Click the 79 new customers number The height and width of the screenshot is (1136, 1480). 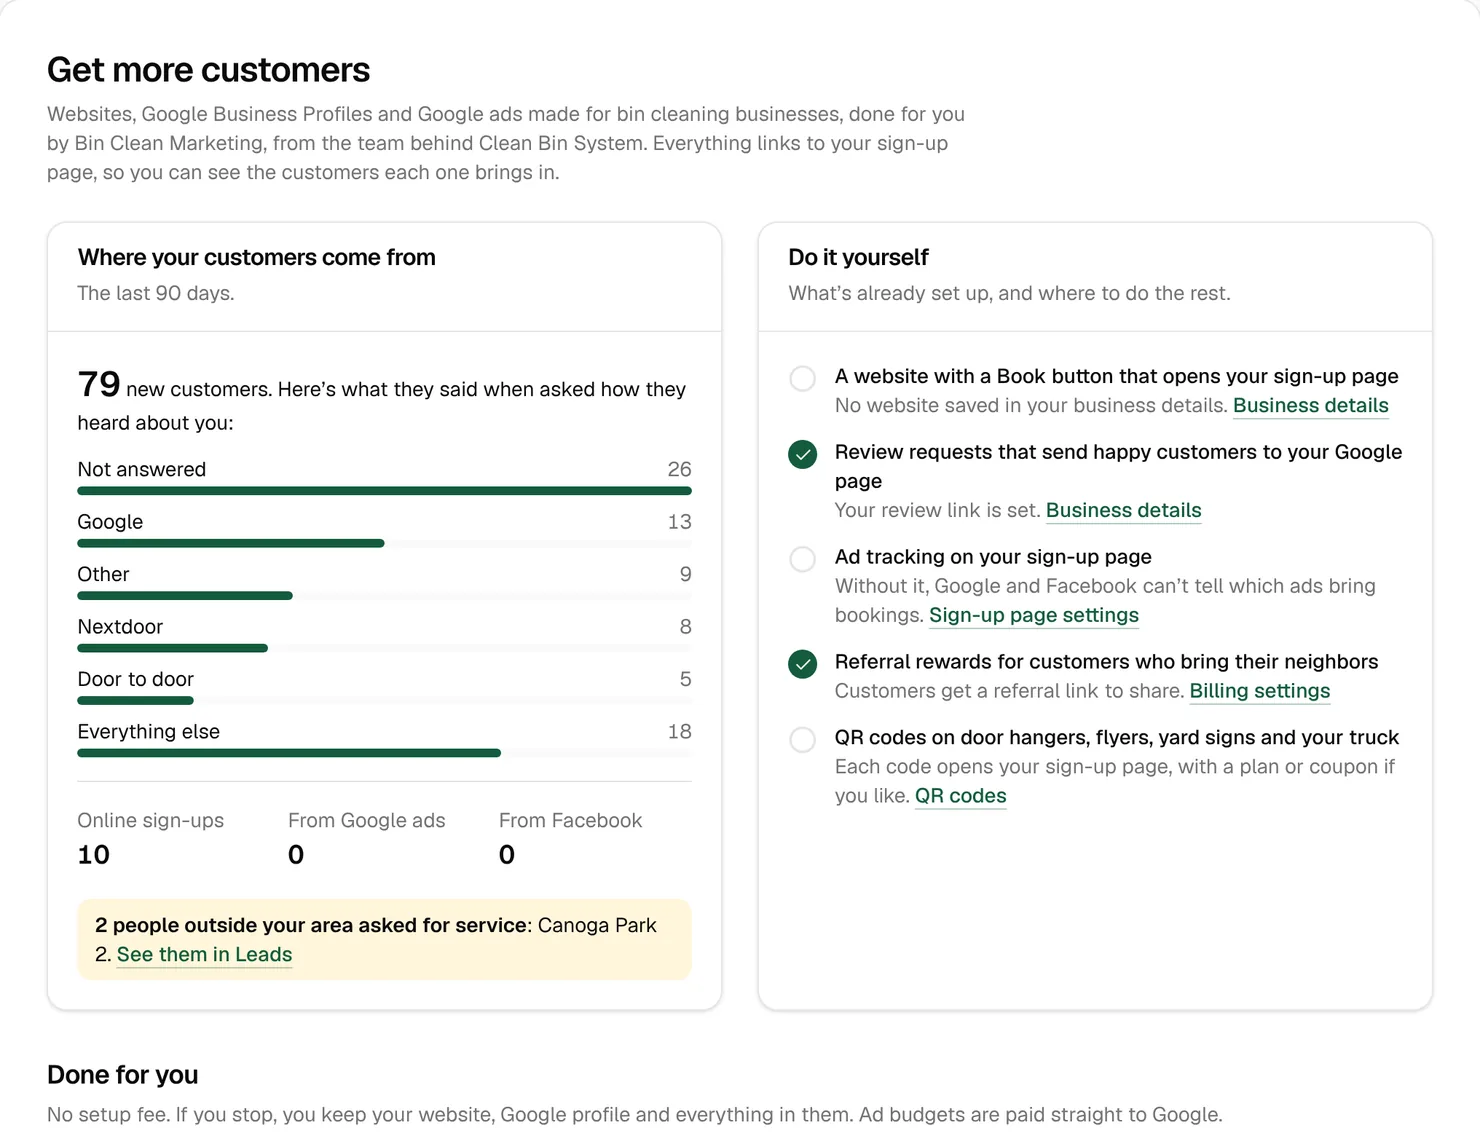click(x=99, y=384)
